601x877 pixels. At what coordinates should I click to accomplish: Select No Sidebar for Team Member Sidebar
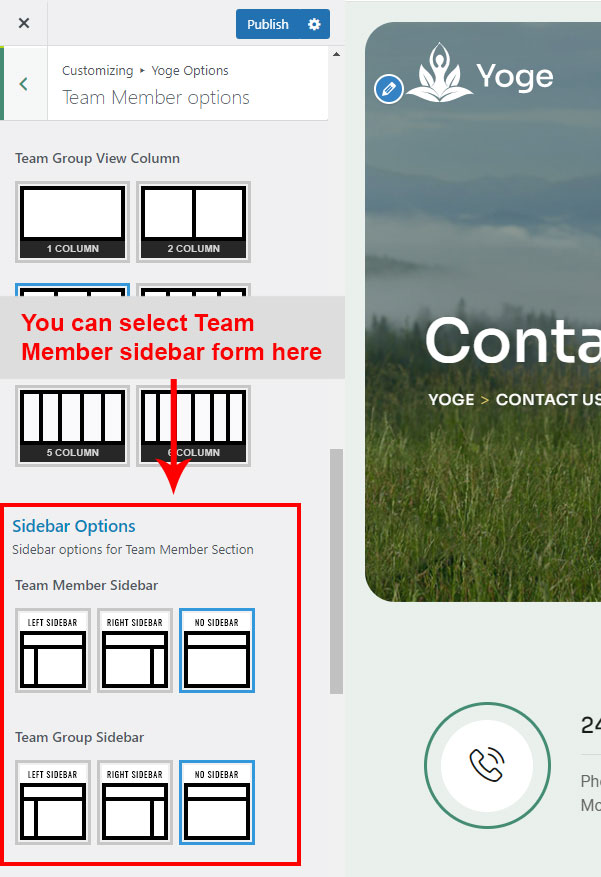pyautogui.click(x=217, y=650)
